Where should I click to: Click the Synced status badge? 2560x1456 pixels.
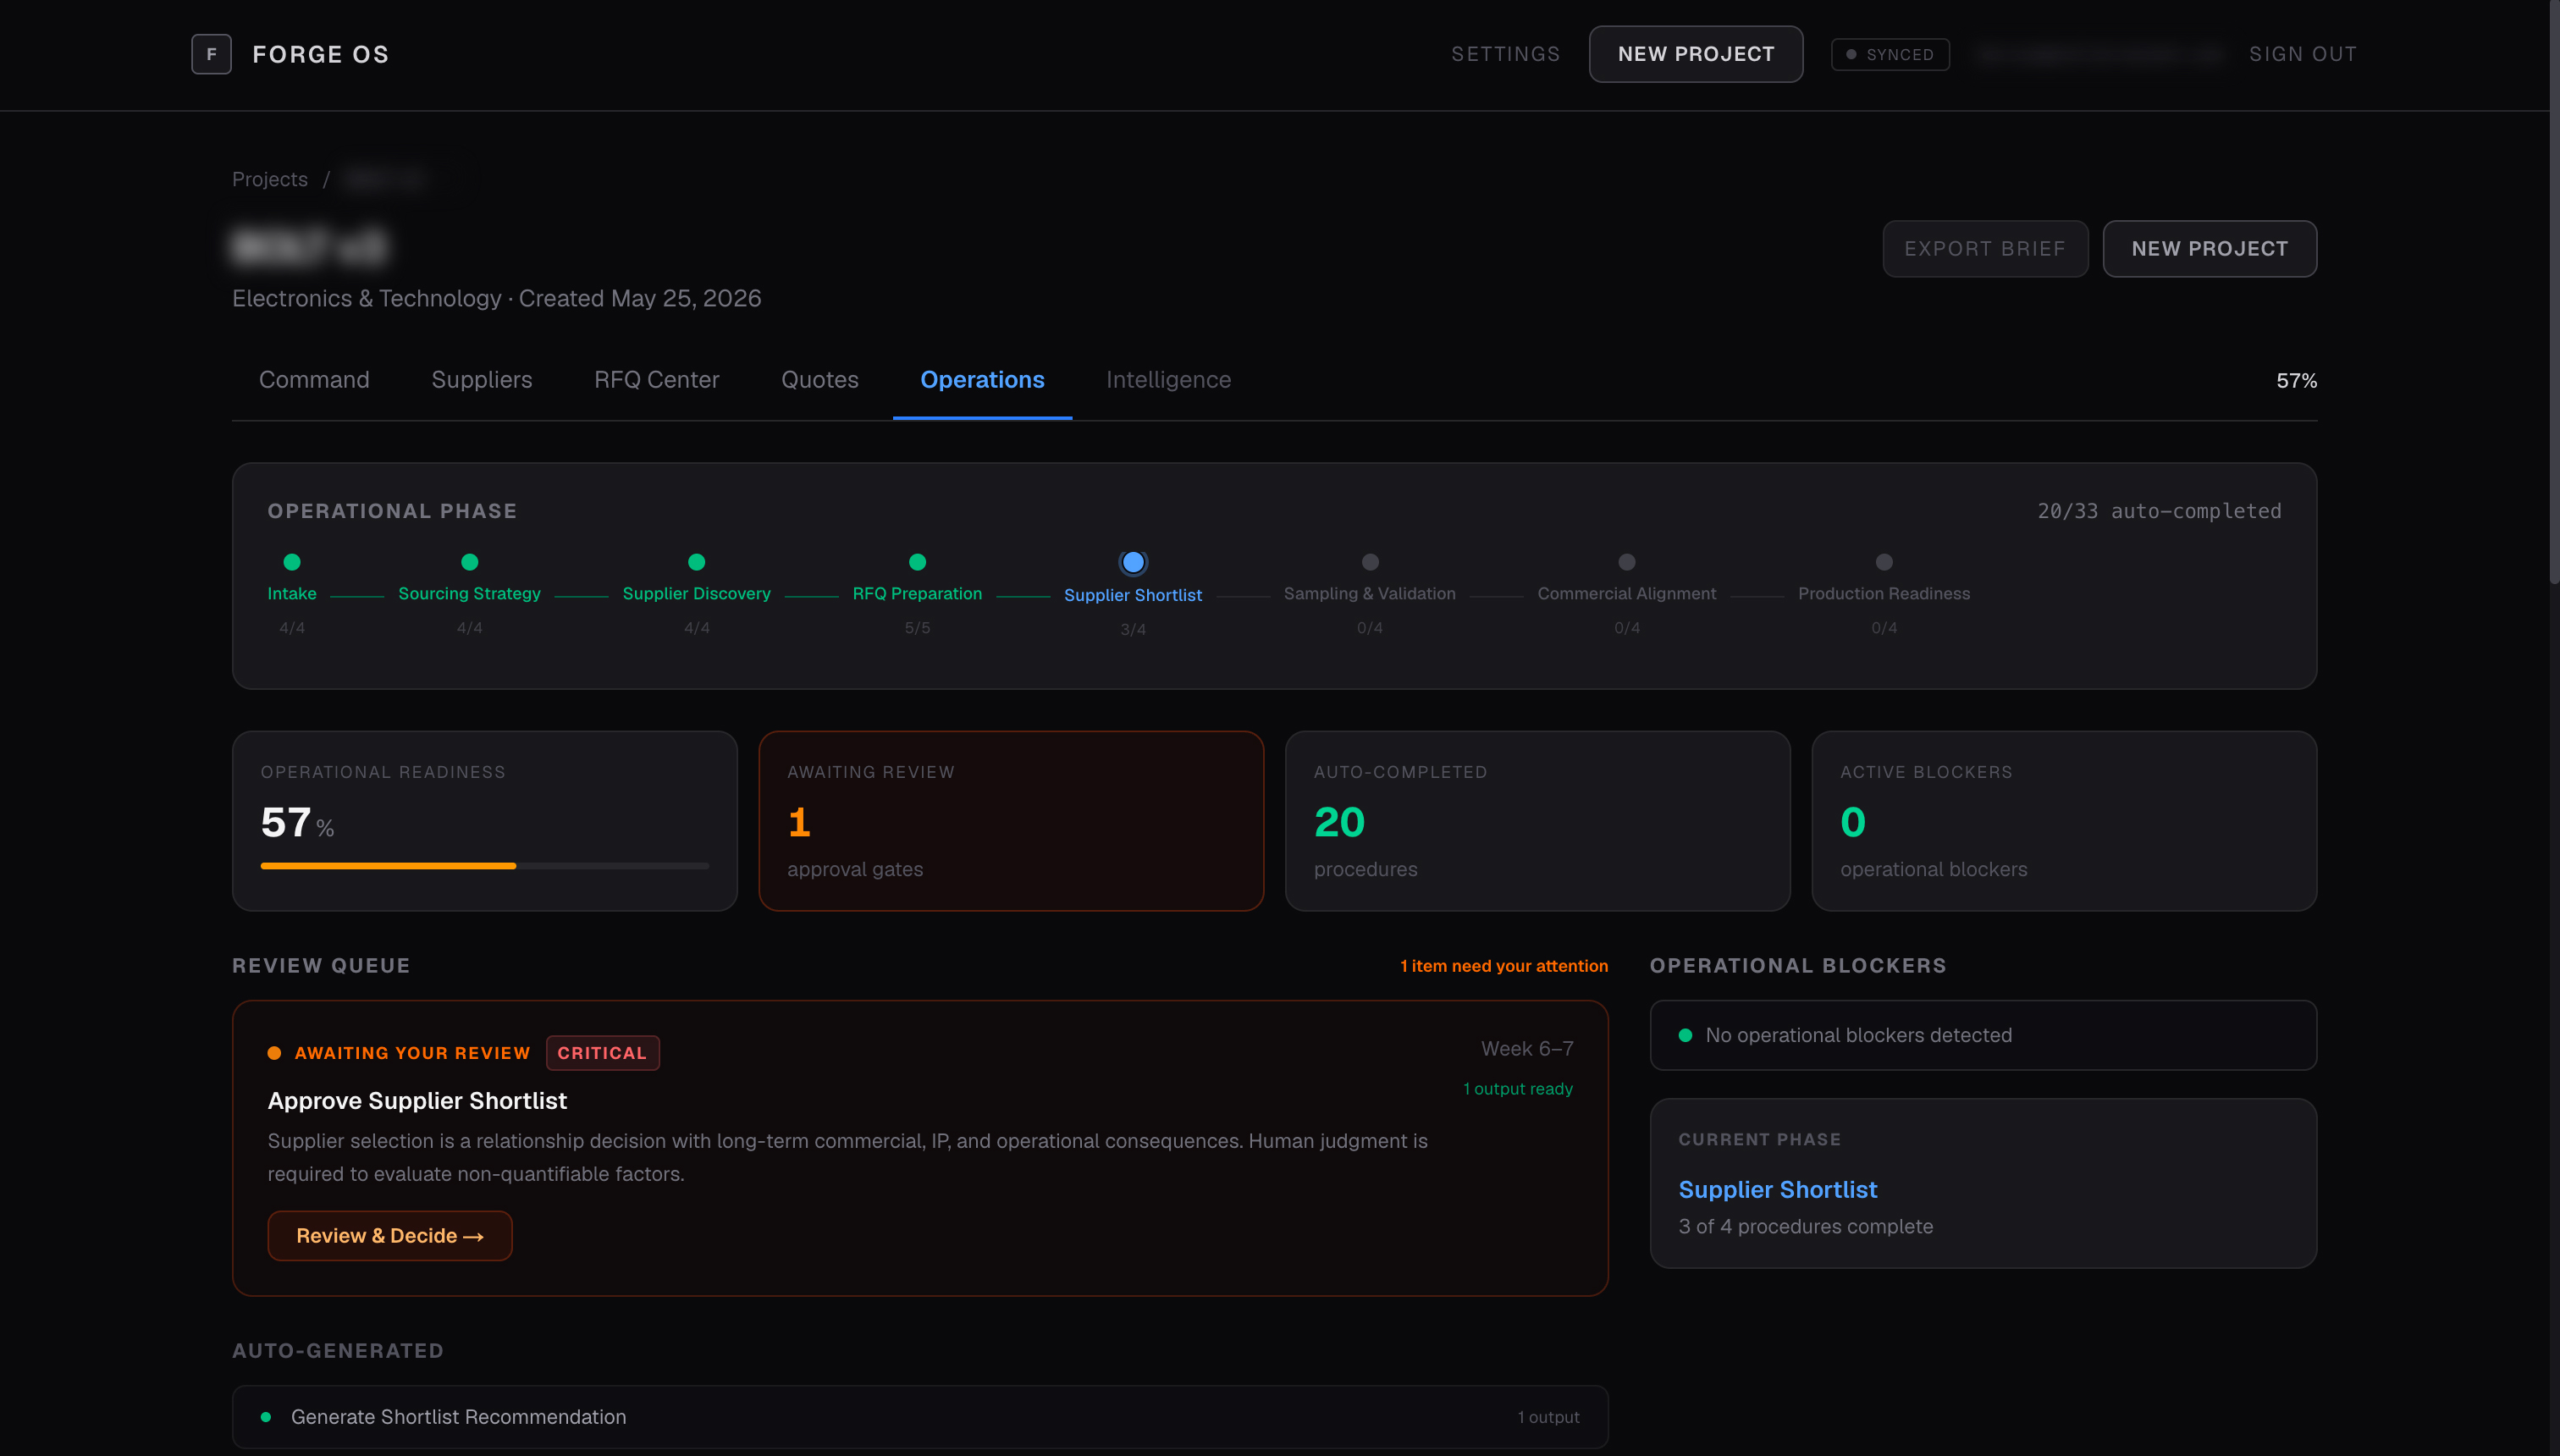(1890, 54)
